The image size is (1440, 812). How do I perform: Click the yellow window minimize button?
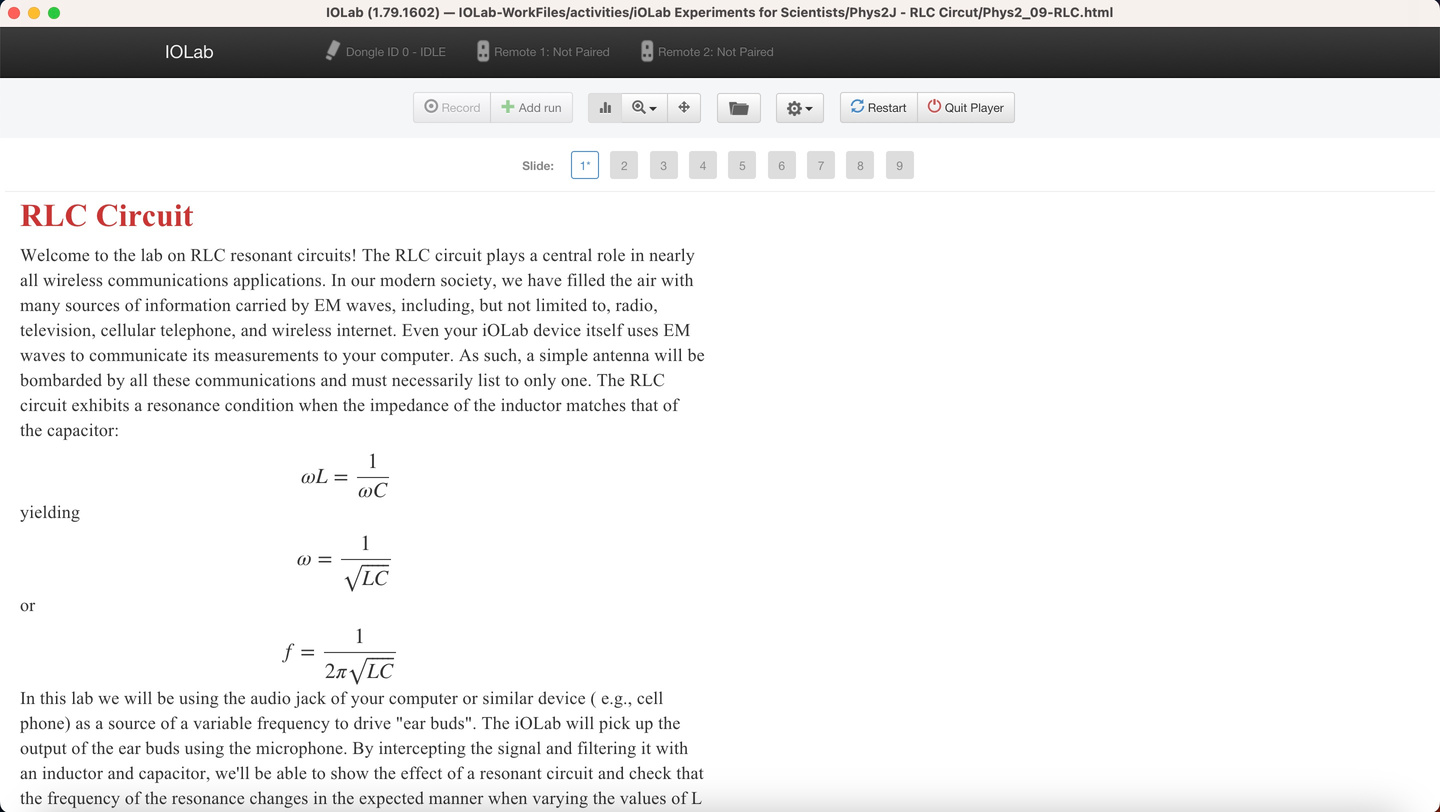34,13
